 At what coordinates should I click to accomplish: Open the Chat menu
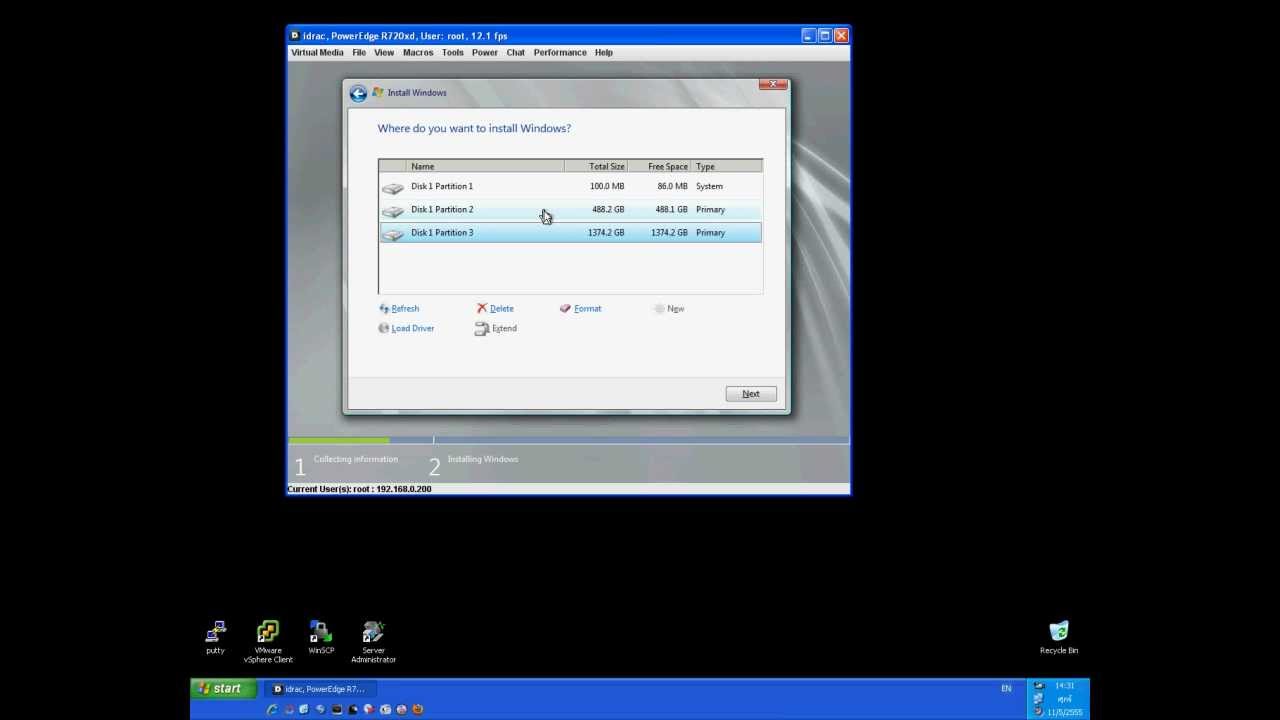(515, 52)
